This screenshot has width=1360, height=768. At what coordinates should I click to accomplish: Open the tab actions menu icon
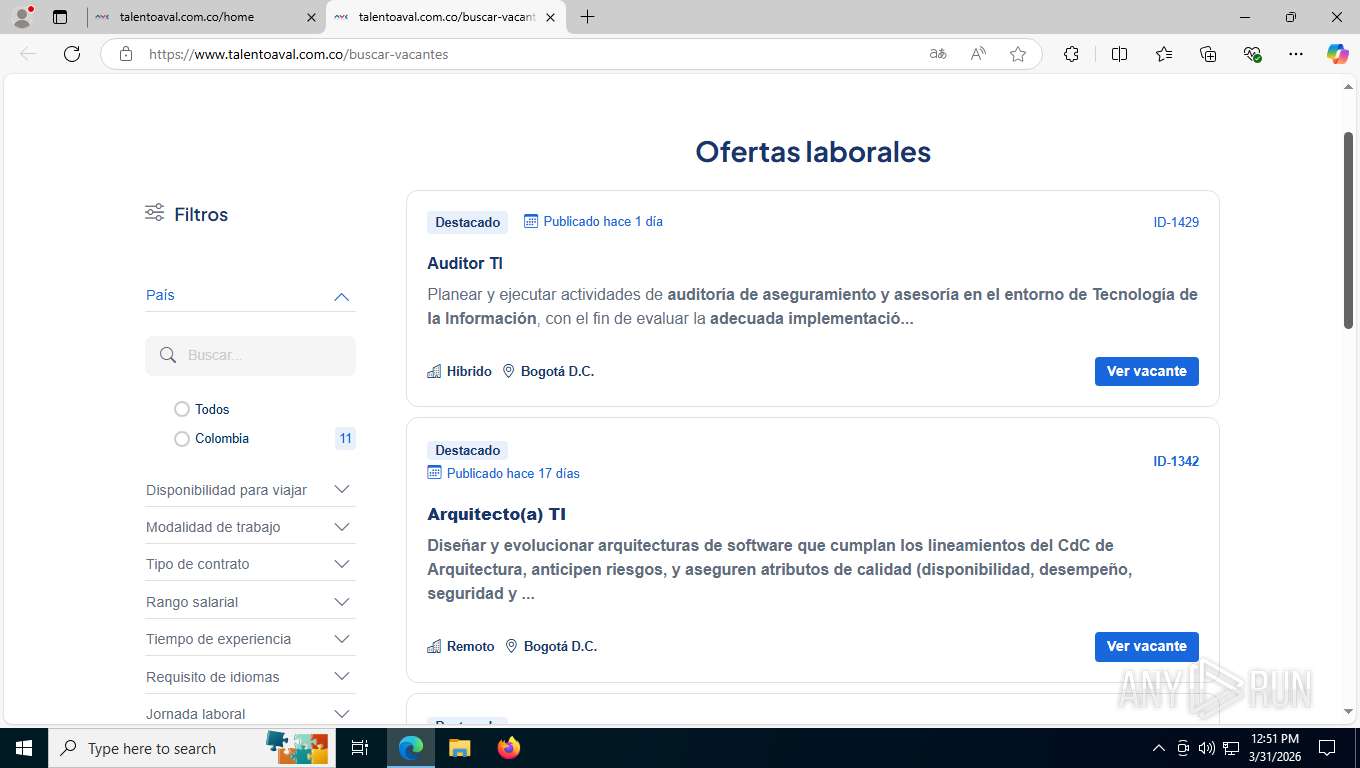tap(60, 17)
